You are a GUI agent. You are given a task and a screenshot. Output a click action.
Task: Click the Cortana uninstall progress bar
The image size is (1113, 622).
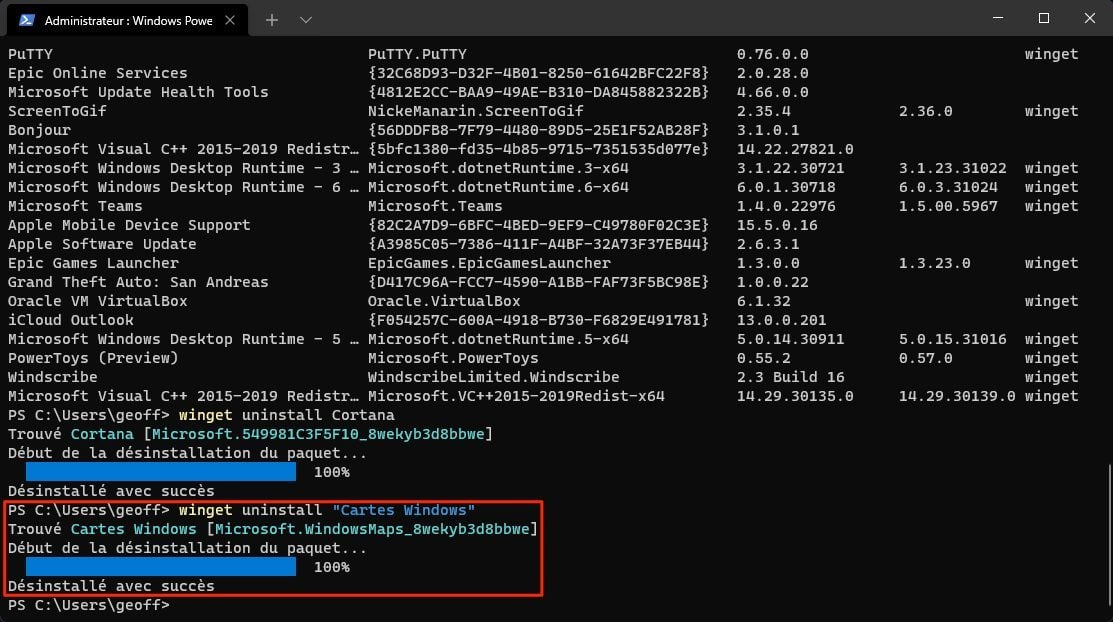pyautogui.click(x=161, y=471)
